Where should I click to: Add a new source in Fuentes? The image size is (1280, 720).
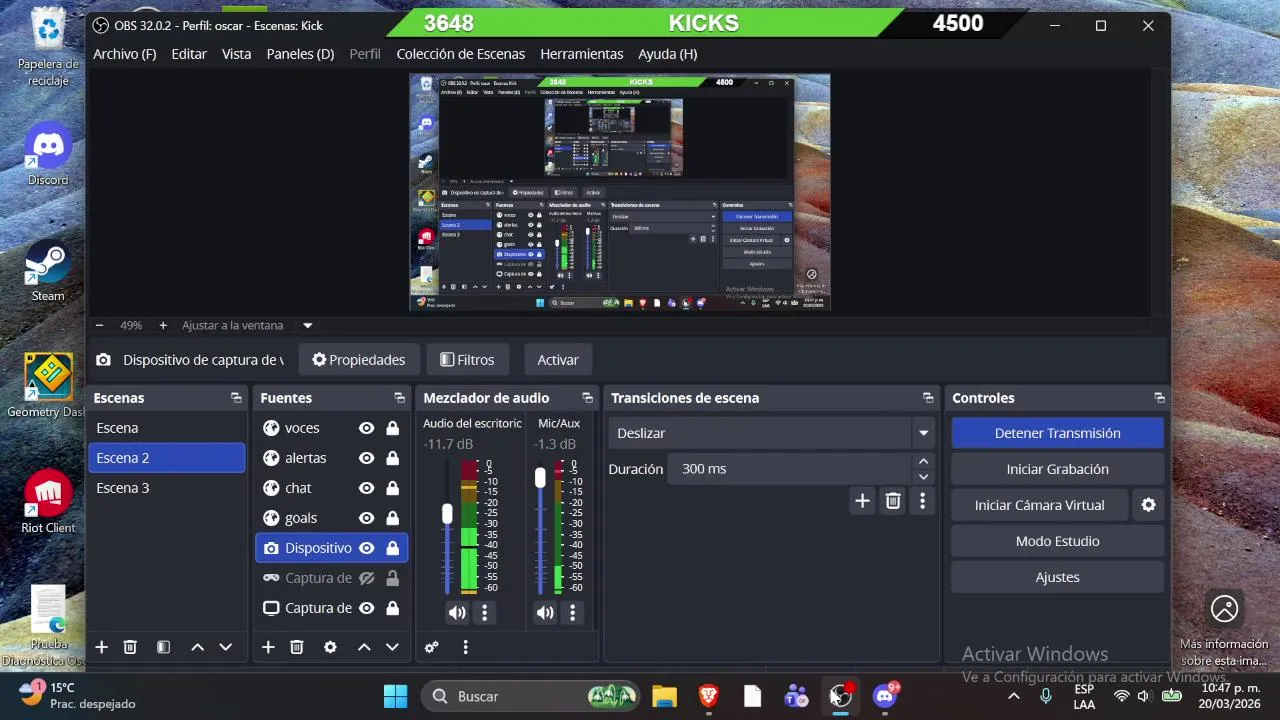point(268,647)
